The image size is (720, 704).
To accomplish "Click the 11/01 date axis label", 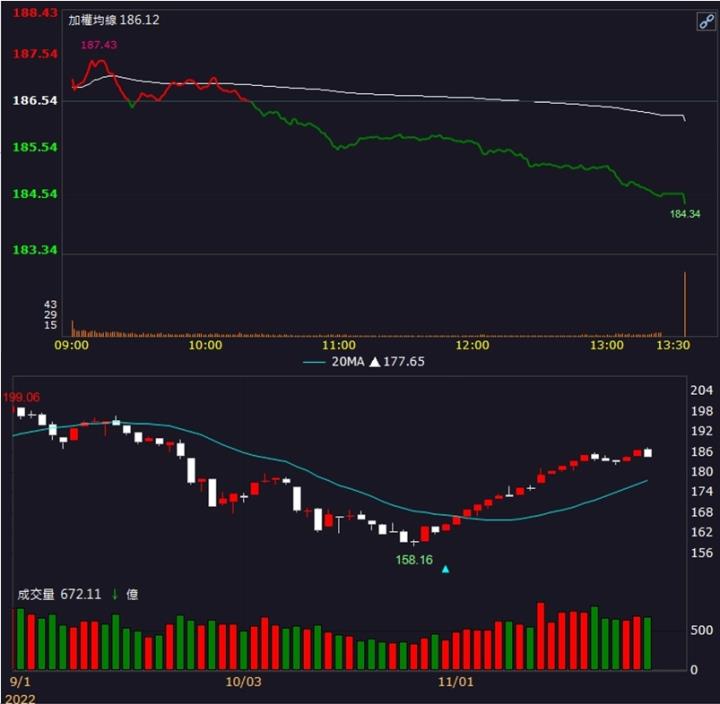I will [x=456, y=681].
